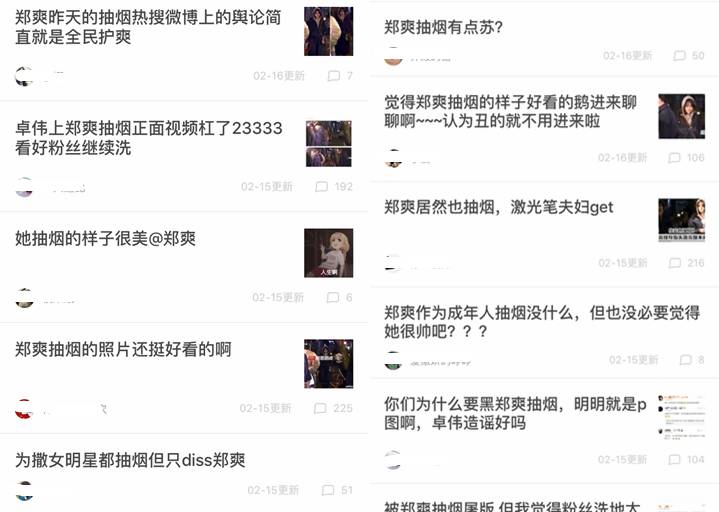Tap author avatar under '郑爽作为成年人抽烟没什么' post

pos(393,360)
